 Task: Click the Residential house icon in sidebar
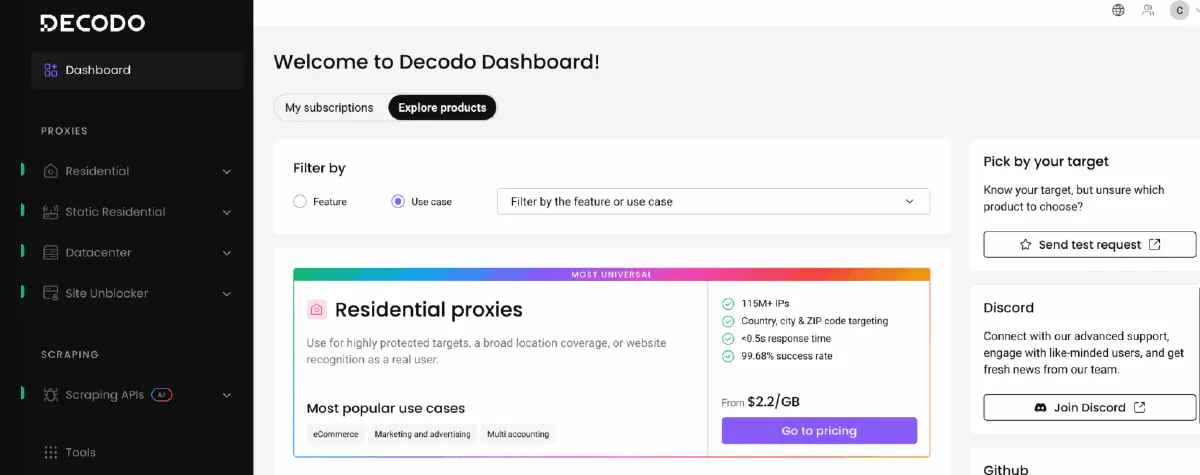51,171
